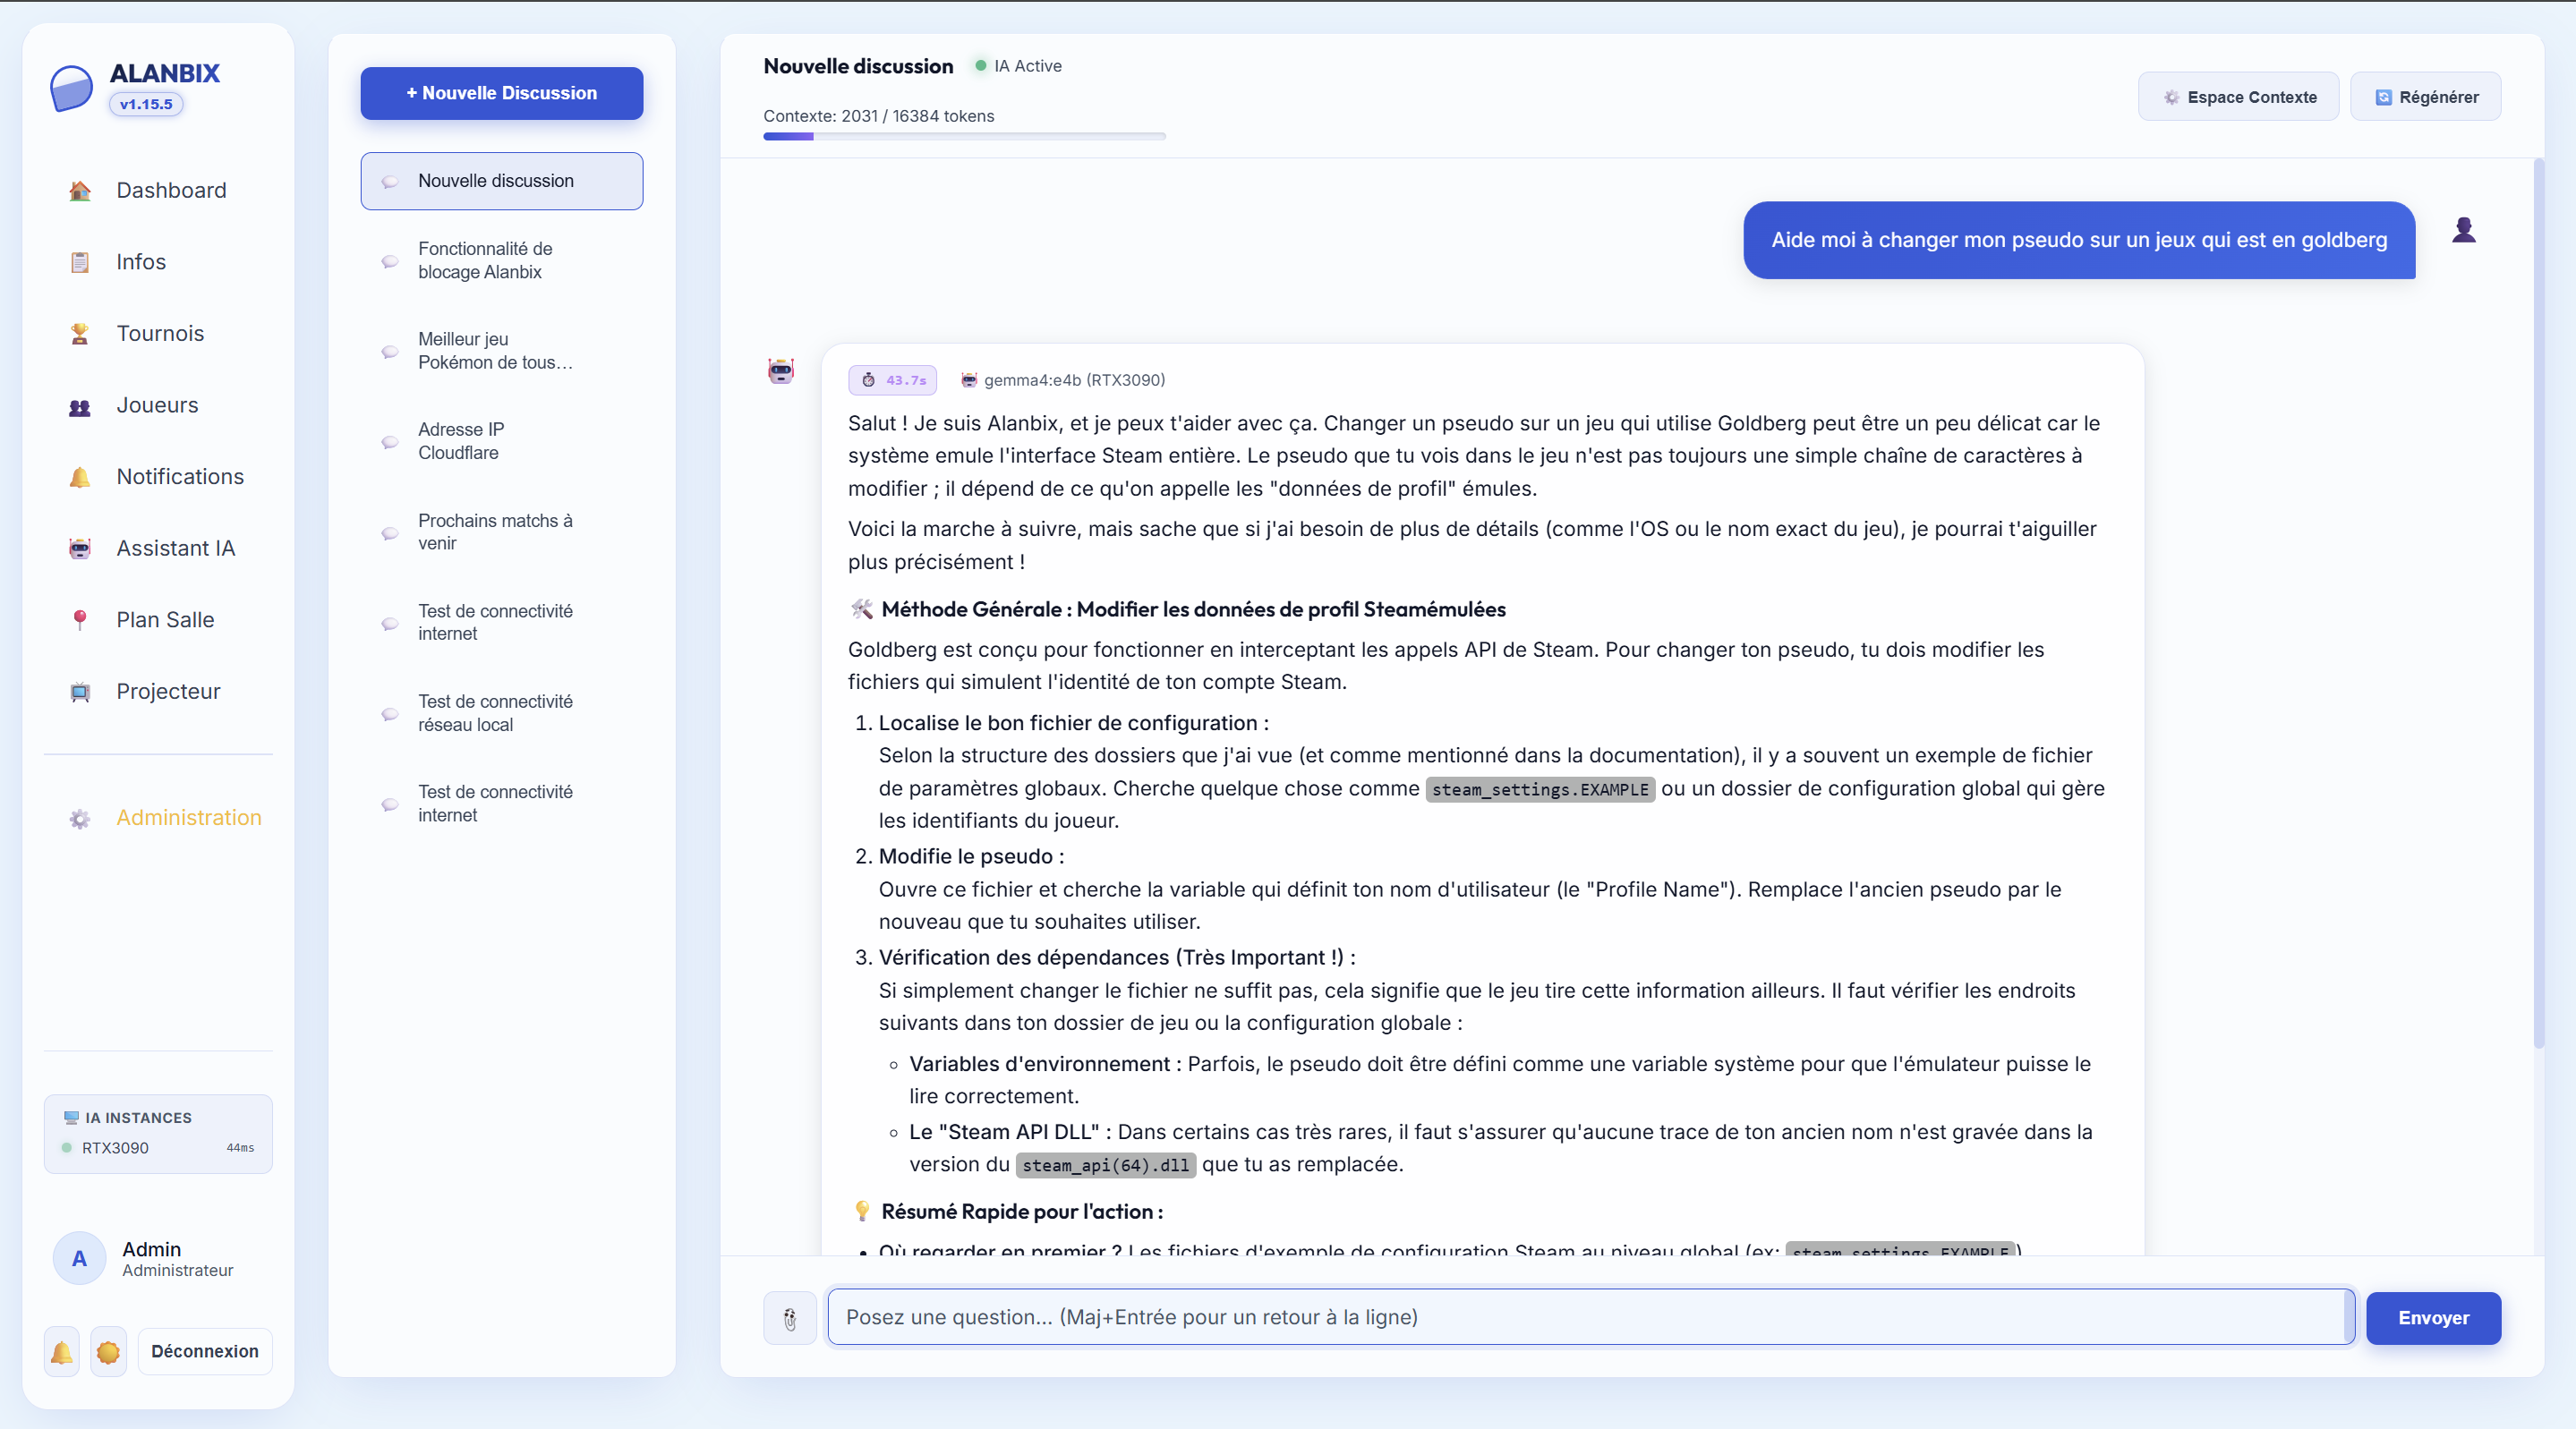Click the Résumé Rapide pour l'action heading
The image size is (2576, 1429).
point(1021,1212)
